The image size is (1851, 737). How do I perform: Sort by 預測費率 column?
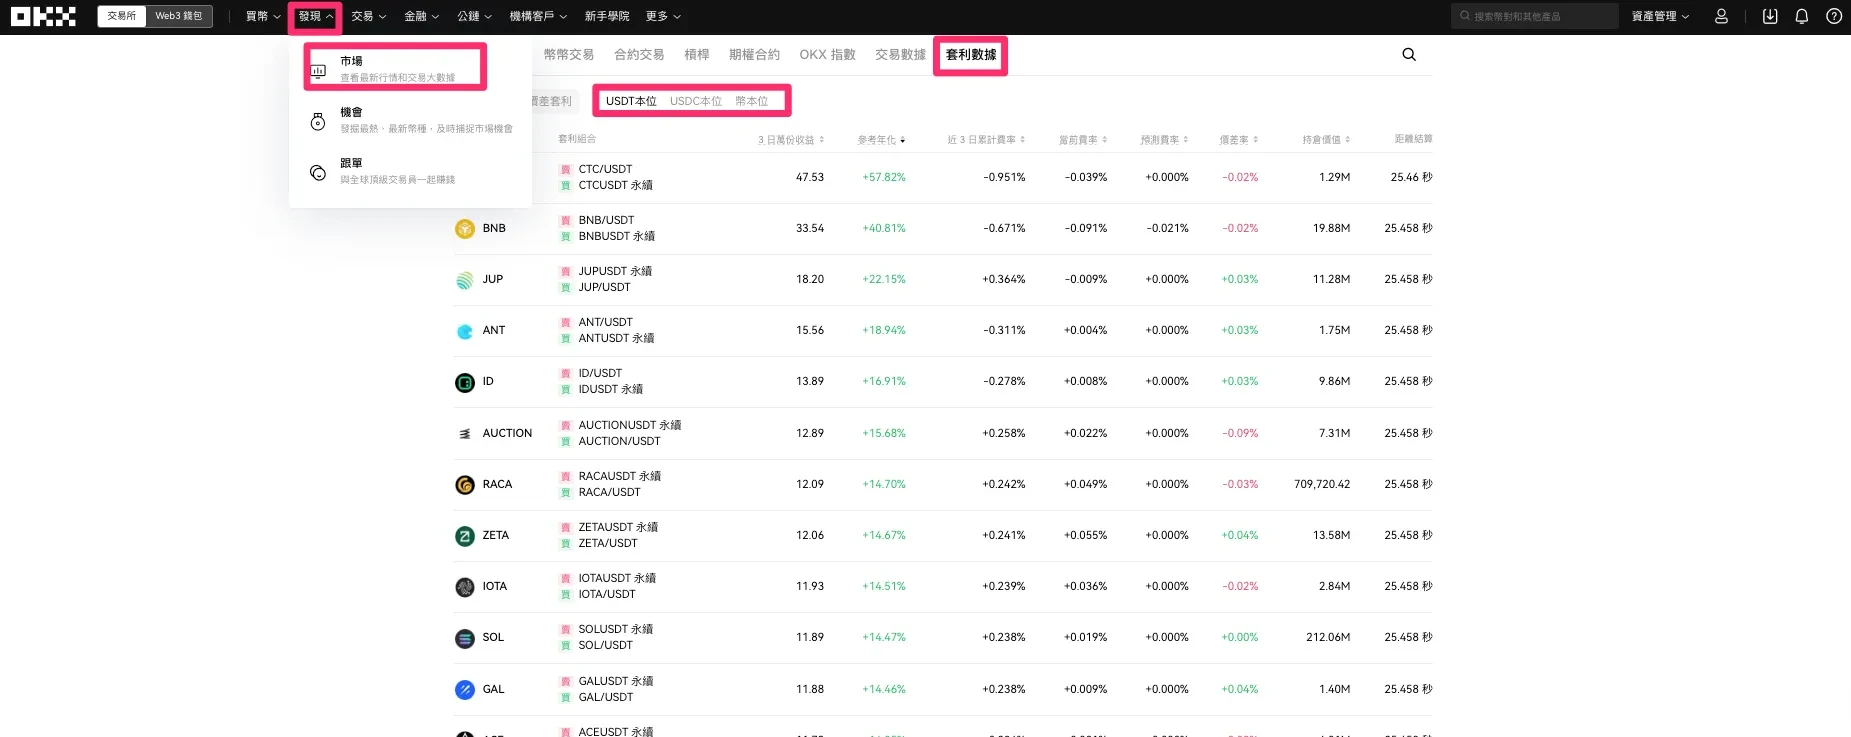(1165, 140)
